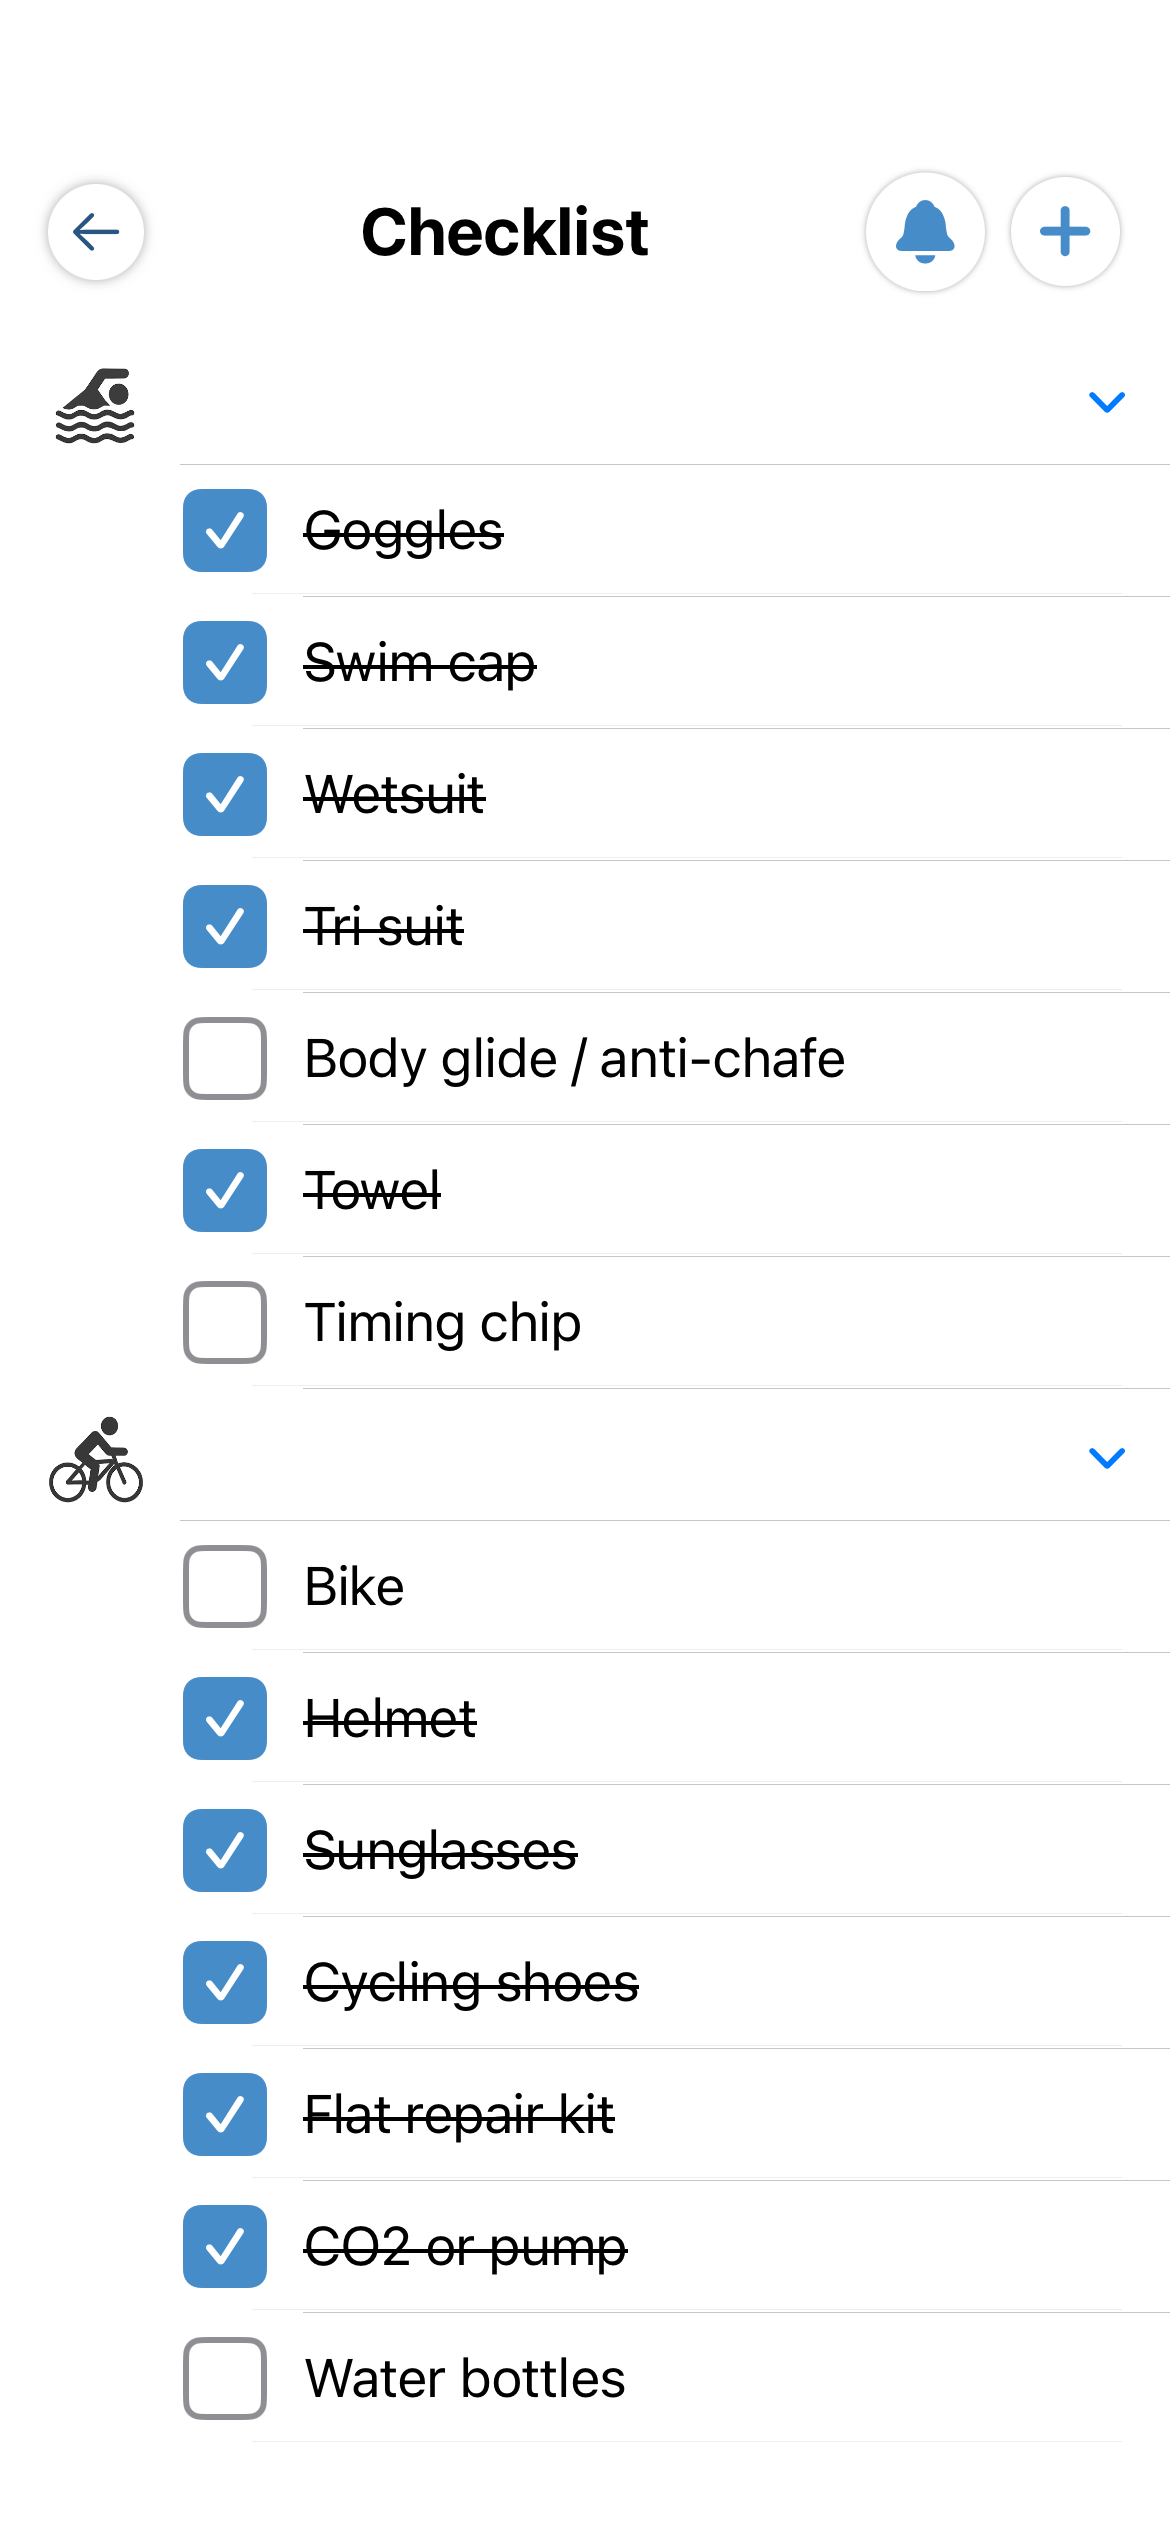Check off Water bottles
Image resolution: width=1170 pixels, height=2532 pixels.
point(224,2378)
